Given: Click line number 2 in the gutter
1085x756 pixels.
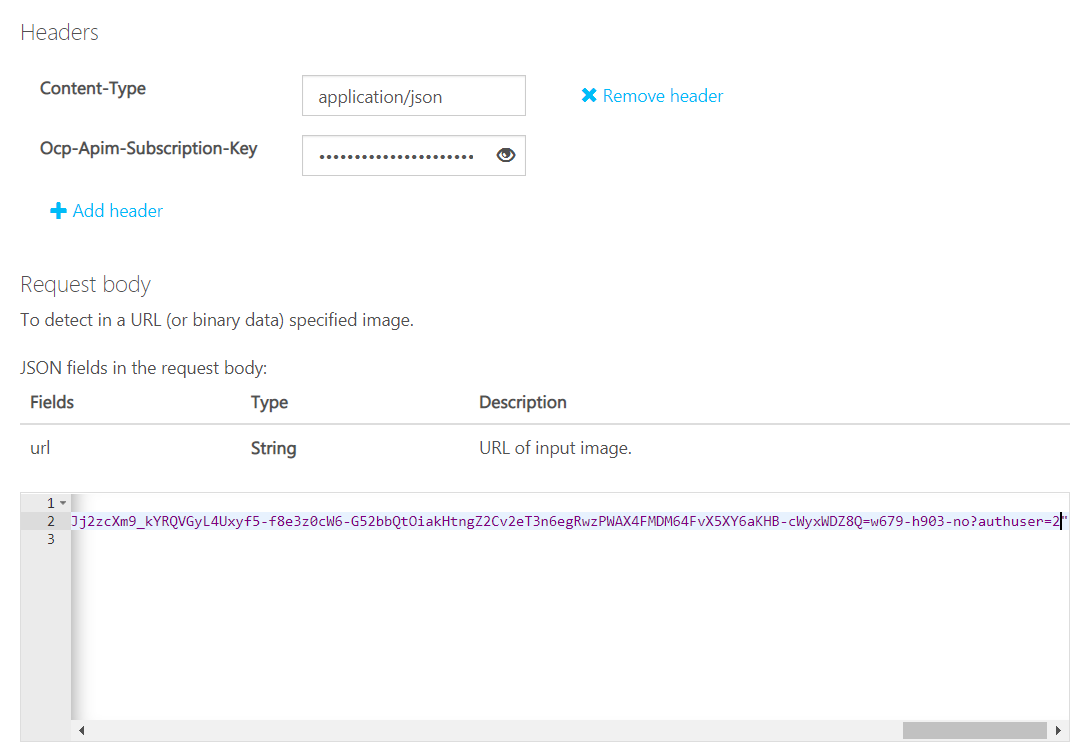Looking at the screenshot, I should pos(51,522).
